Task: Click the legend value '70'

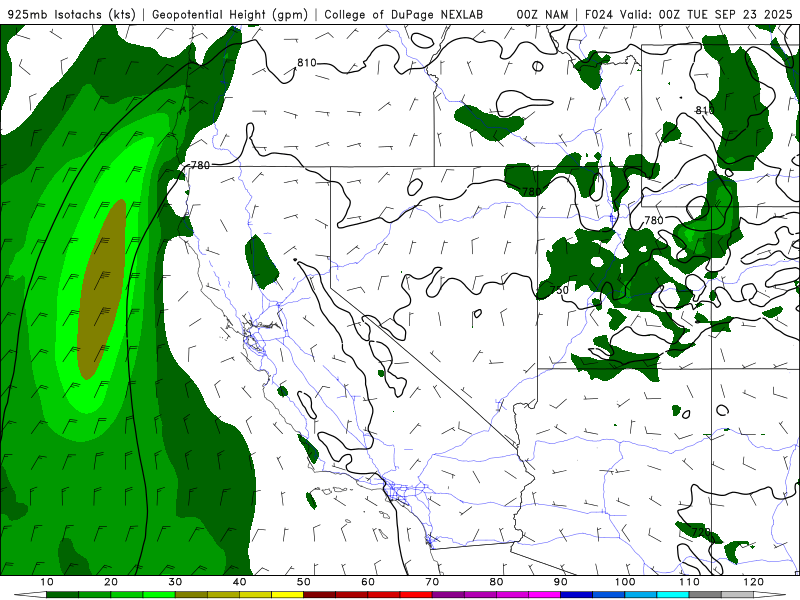Action: pos(432,582)
